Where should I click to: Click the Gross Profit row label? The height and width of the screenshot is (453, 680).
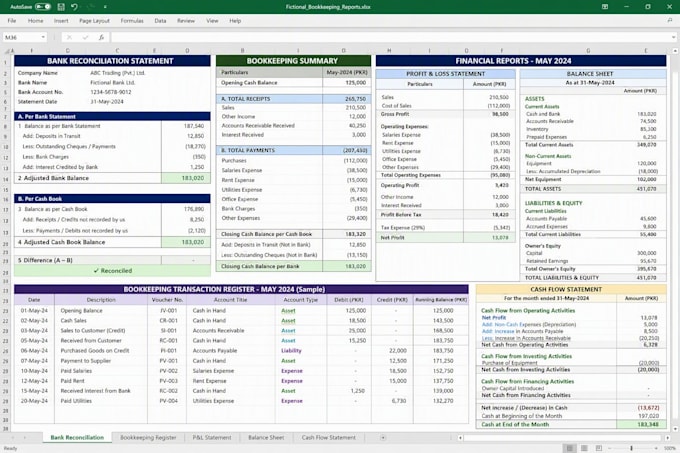pyautogui.click(x=395, y=114)
